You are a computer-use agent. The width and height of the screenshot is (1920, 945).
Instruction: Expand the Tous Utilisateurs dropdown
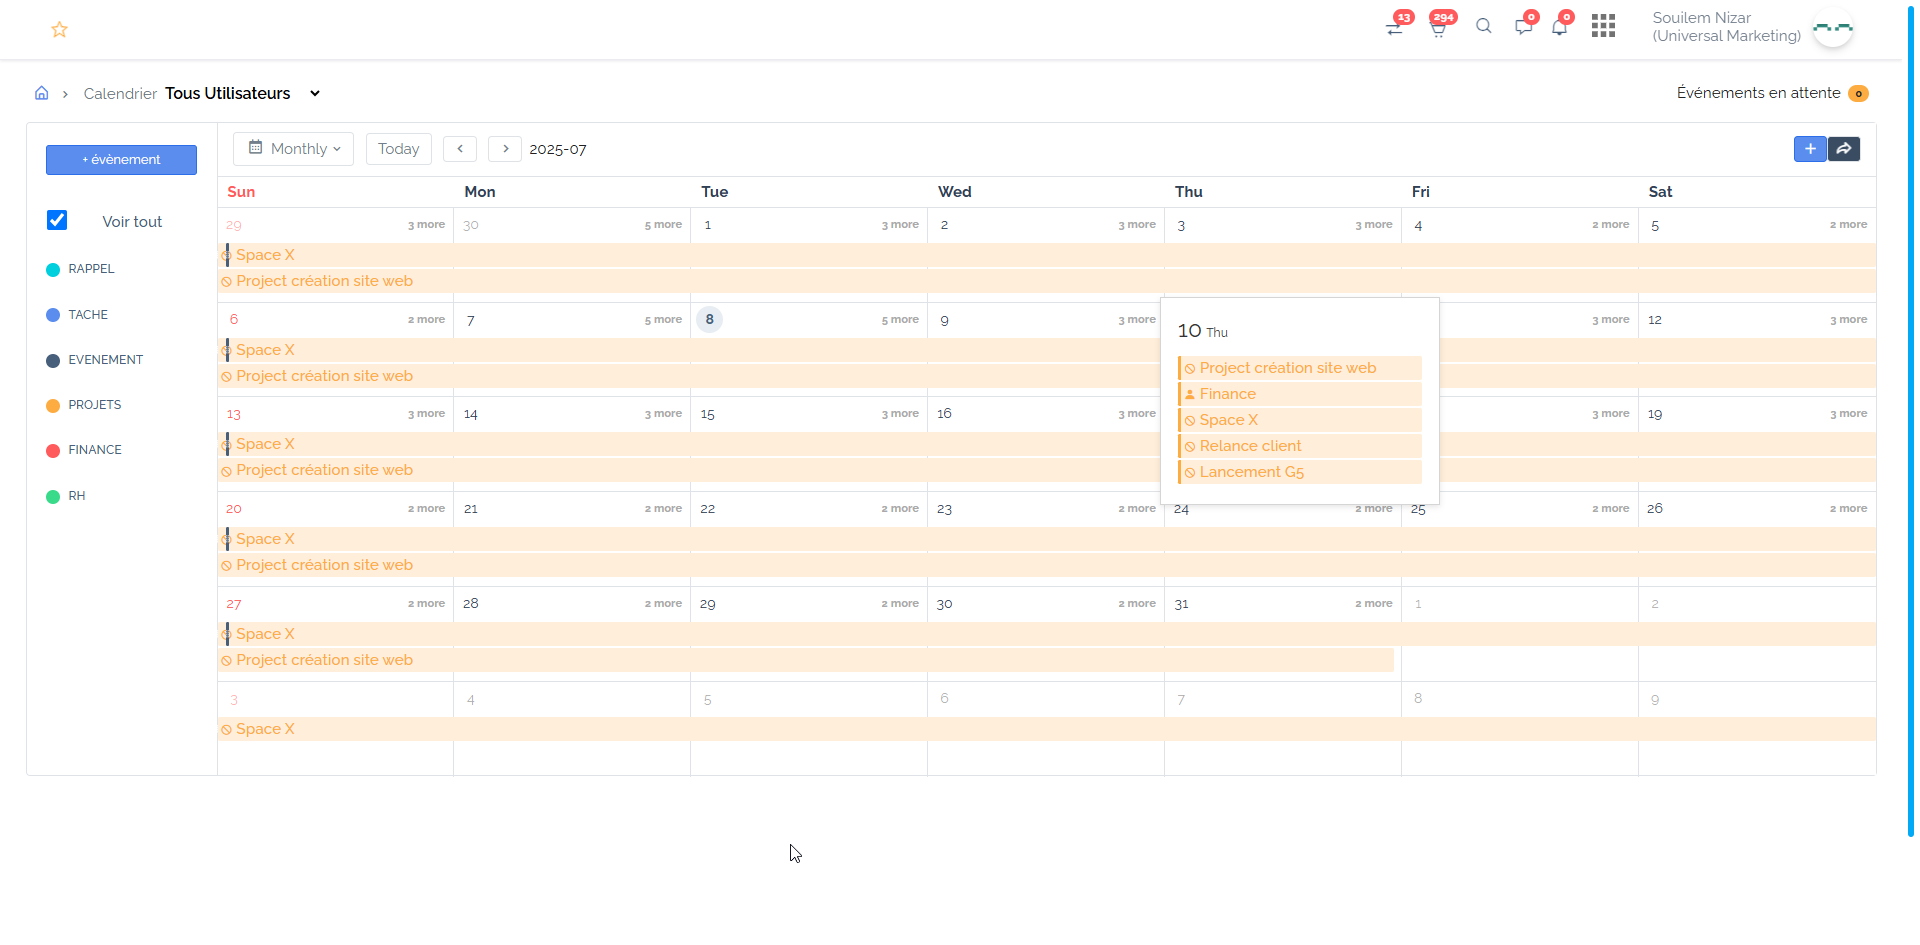(x=315, y=93)
